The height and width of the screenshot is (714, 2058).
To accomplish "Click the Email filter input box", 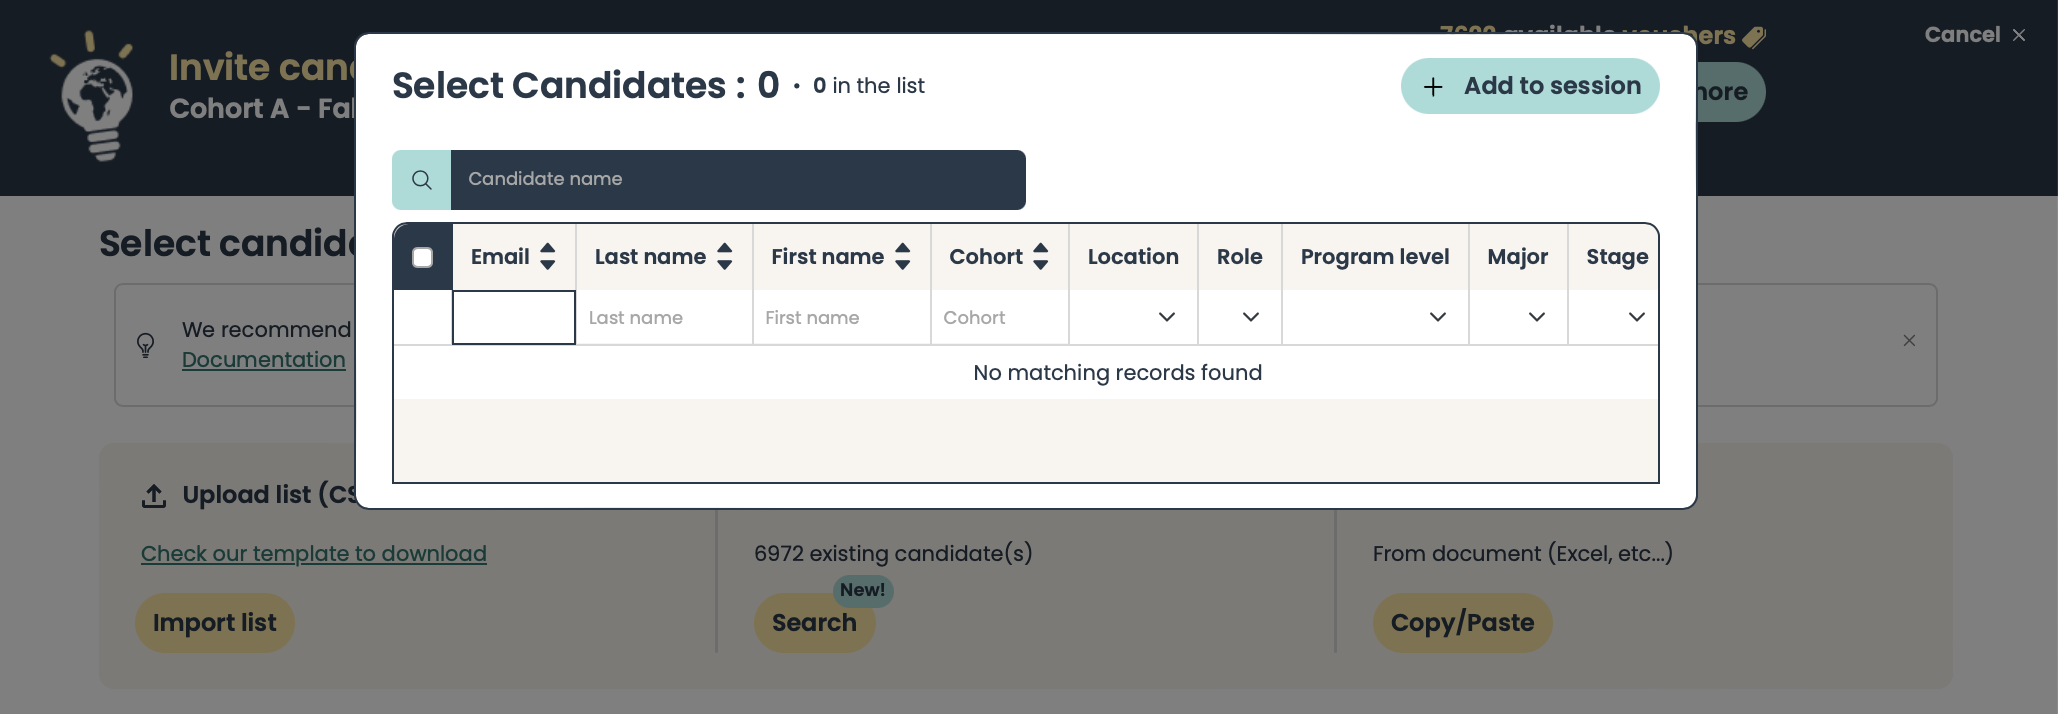I will (514, 318).
